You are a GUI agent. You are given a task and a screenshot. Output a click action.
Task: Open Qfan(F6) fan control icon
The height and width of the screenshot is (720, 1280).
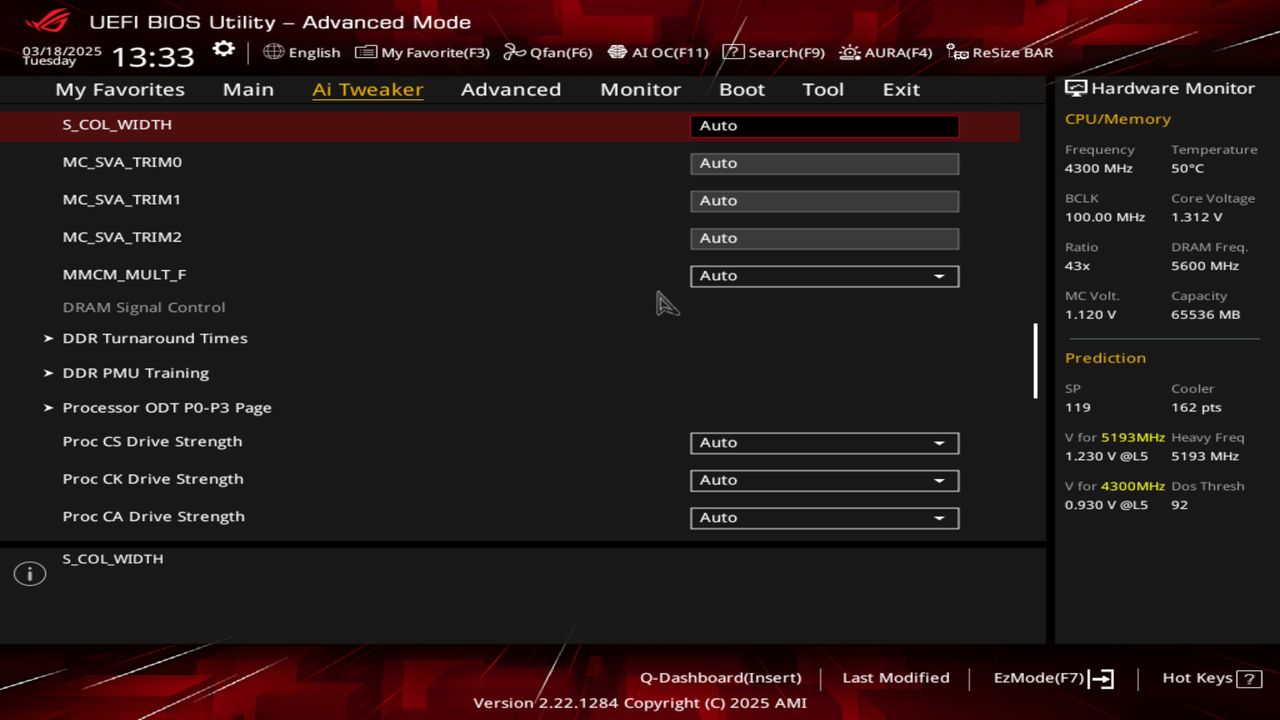click(x=515, y=52)
